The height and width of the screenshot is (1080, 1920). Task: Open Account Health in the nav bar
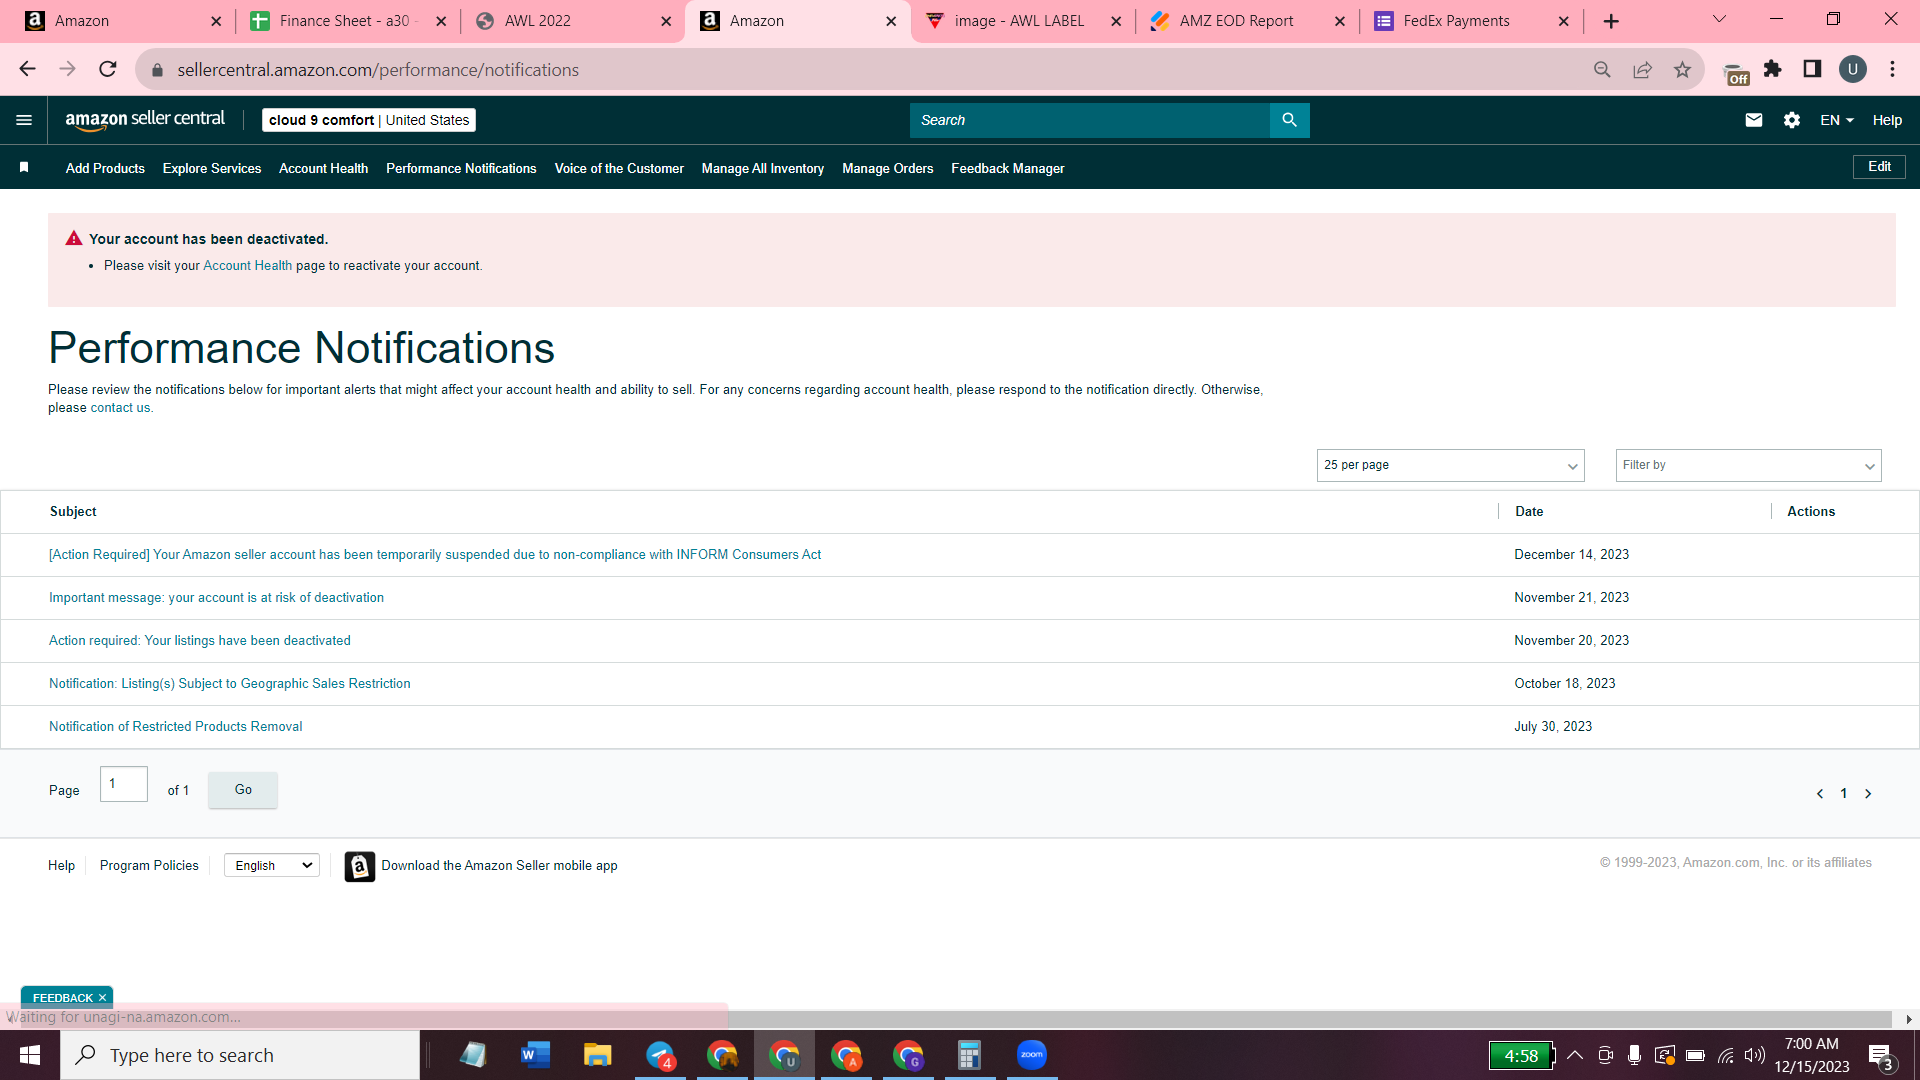click(x=323, y=168)
